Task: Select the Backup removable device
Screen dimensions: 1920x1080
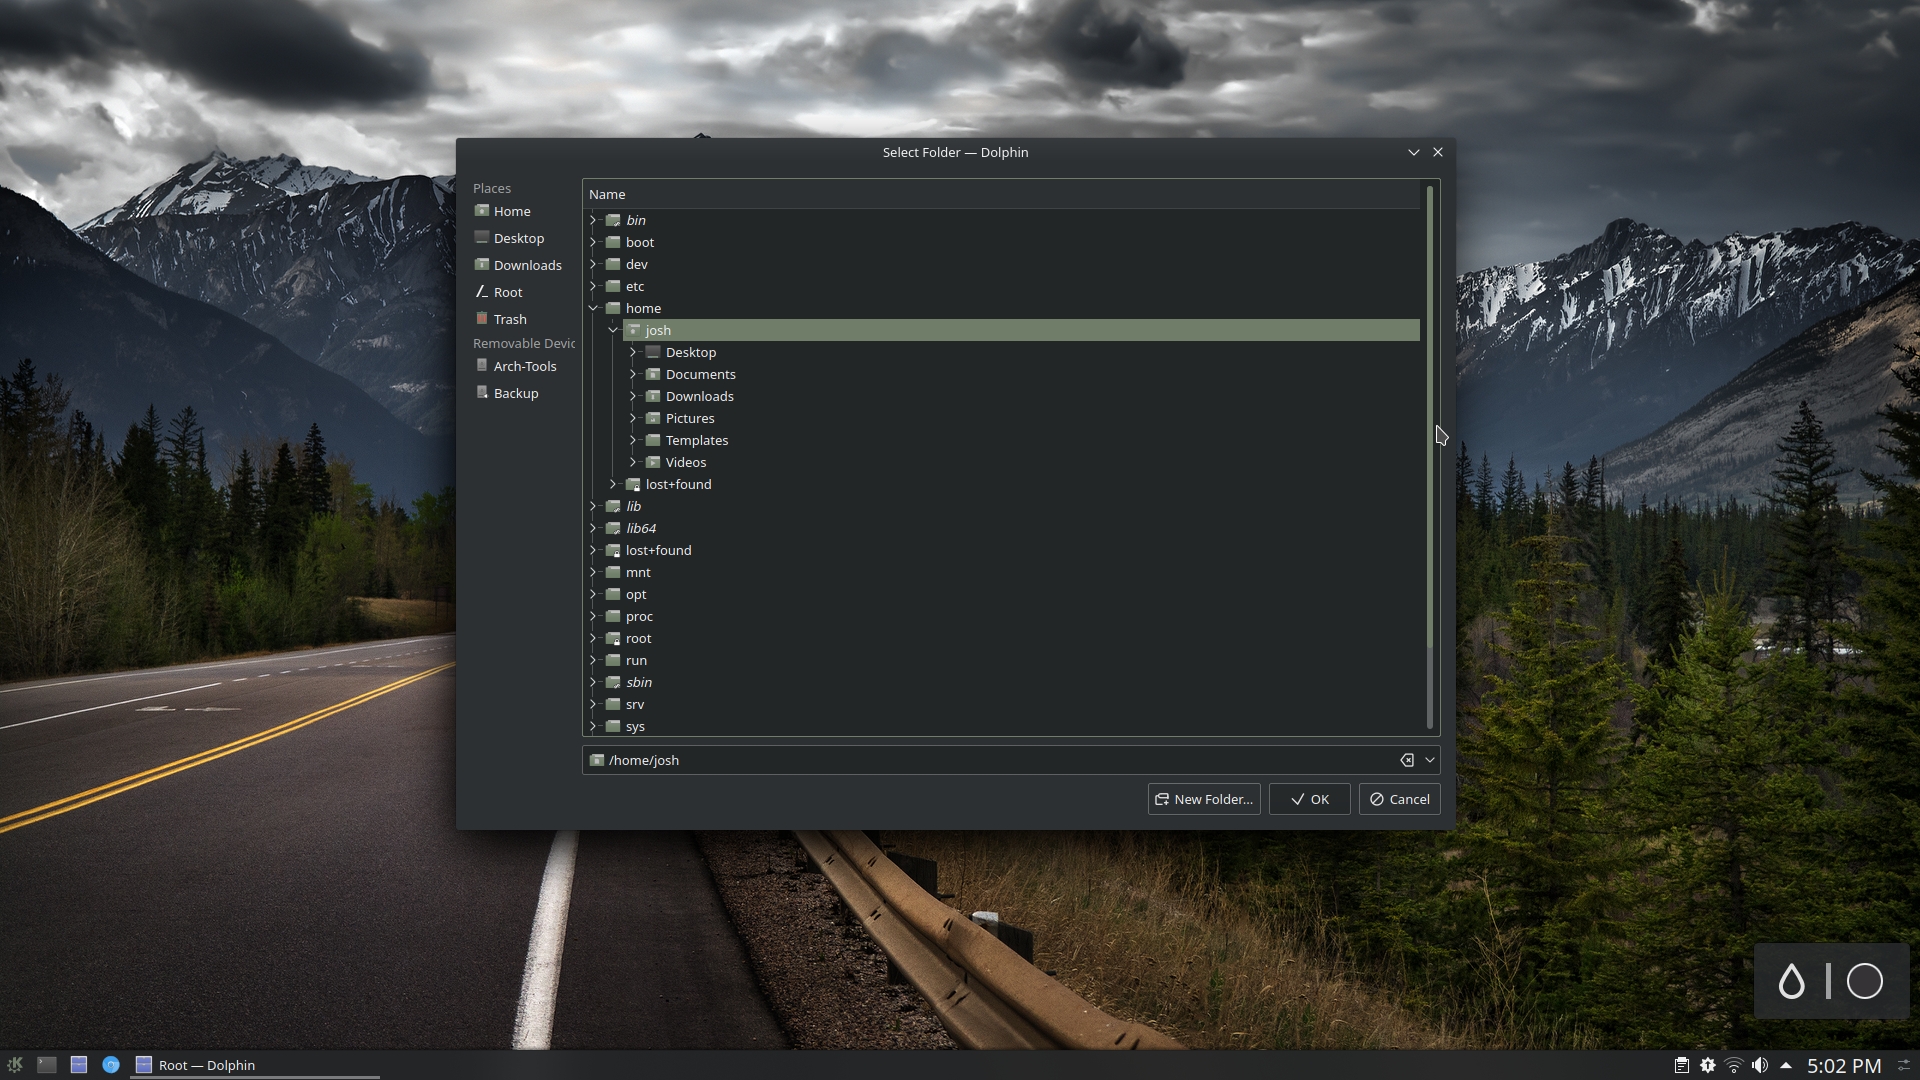Action: pos(506,393)
